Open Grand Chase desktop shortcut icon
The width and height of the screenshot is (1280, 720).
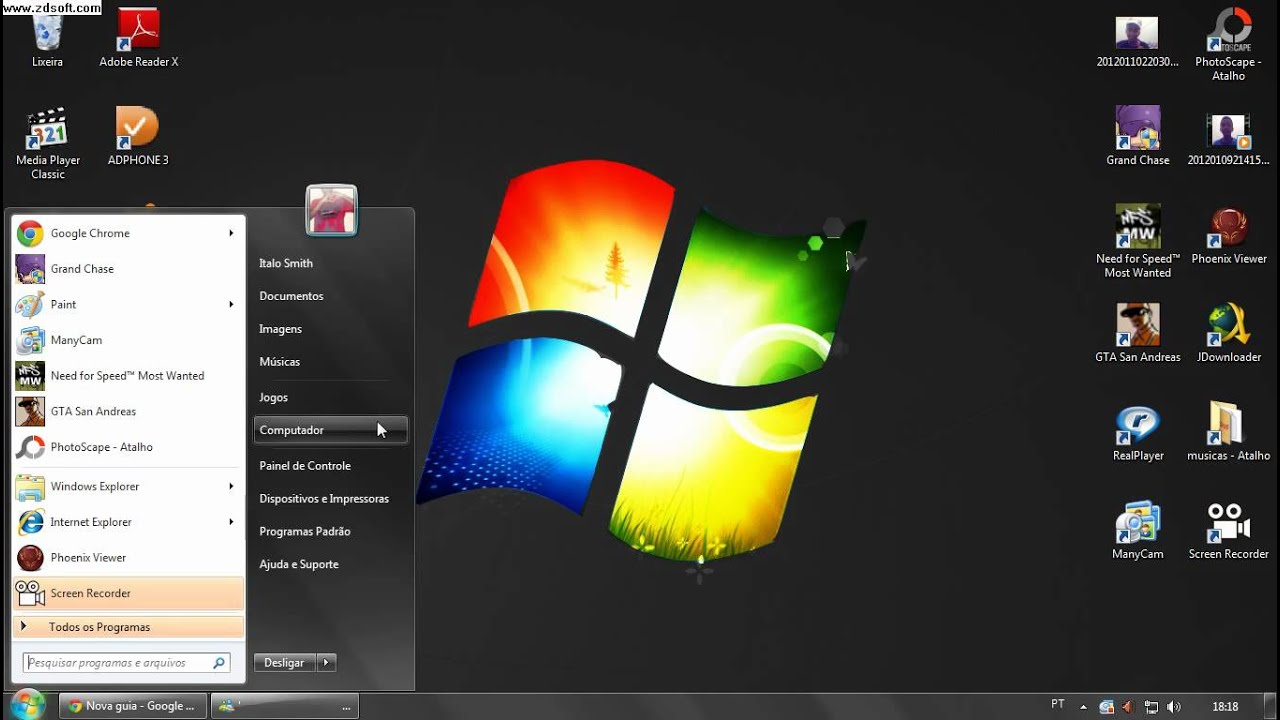pos(1137,137)
